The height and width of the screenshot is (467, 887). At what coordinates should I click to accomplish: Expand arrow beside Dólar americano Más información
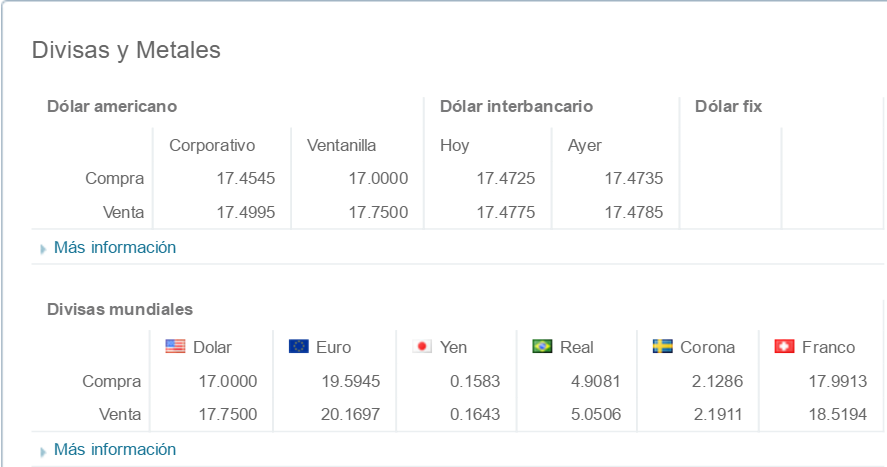pos(43,248)
